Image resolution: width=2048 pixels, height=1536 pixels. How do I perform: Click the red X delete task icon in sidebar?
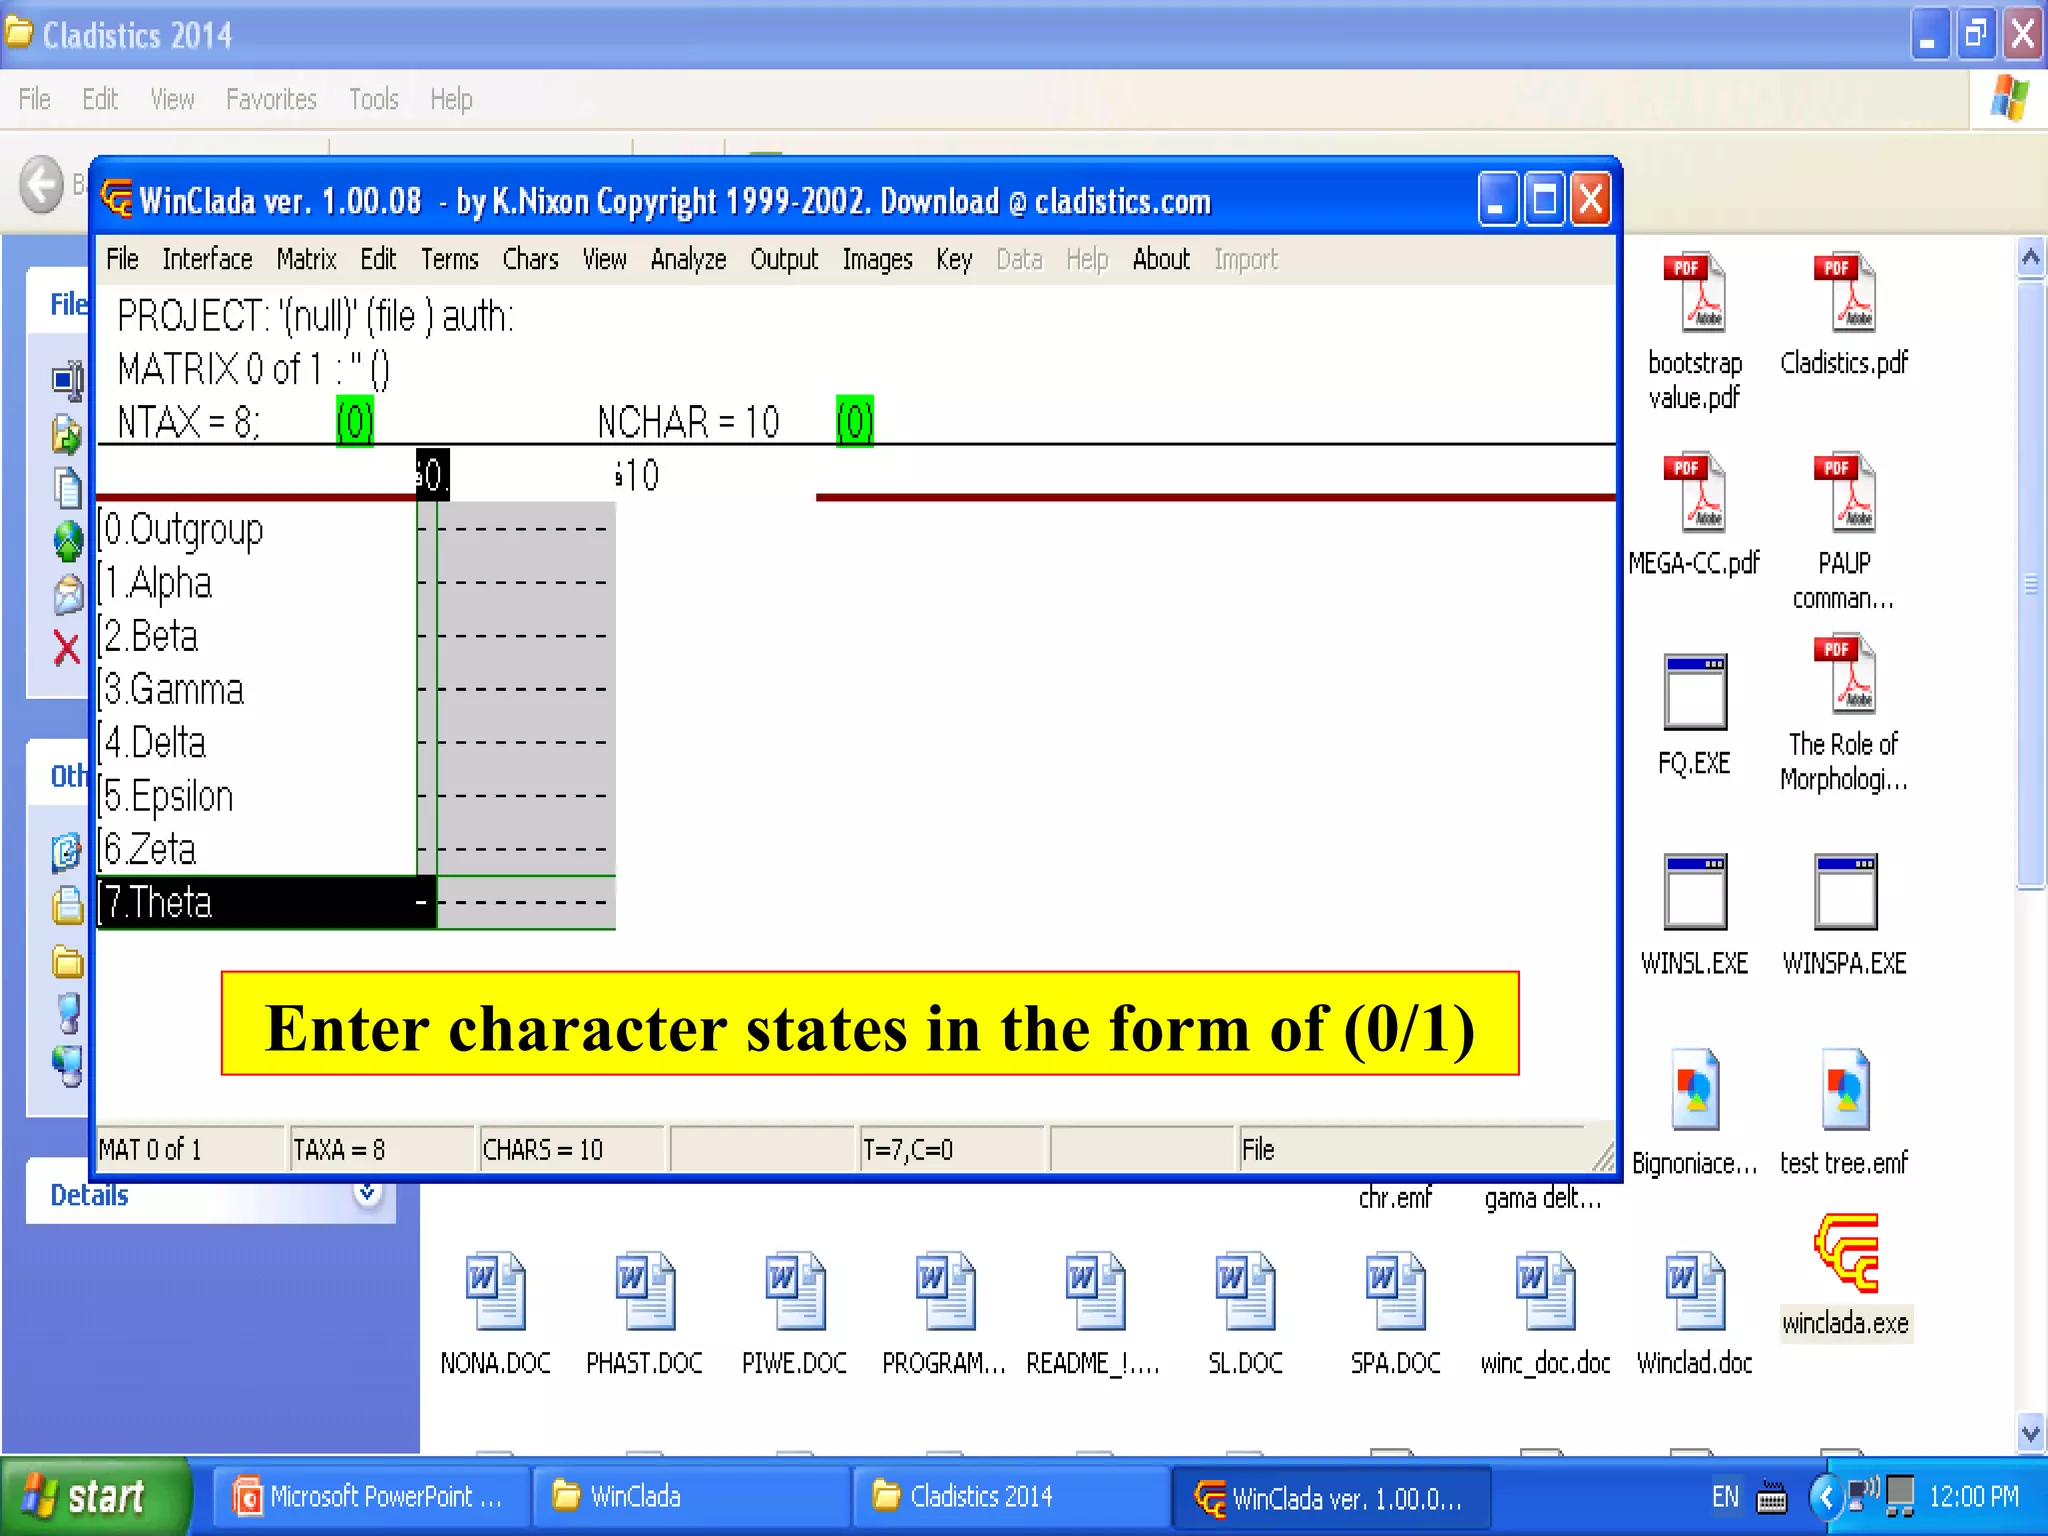click(x=66, y=649)
